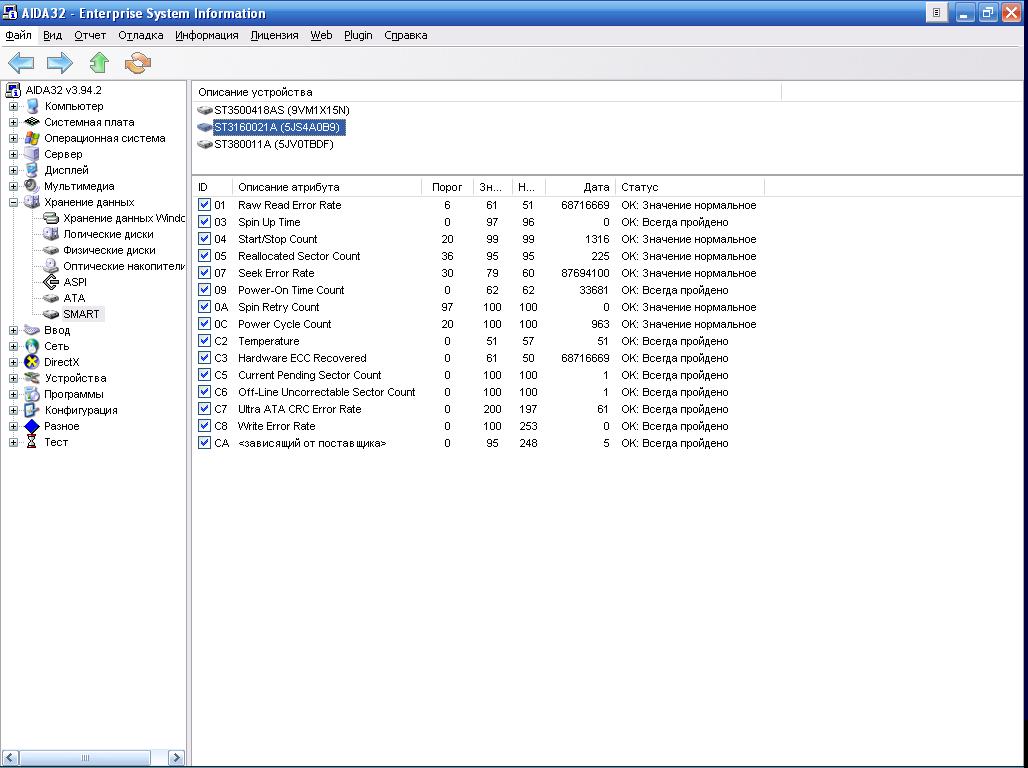Click the ST3500418AS drive icon

click(x=205, y=110)
